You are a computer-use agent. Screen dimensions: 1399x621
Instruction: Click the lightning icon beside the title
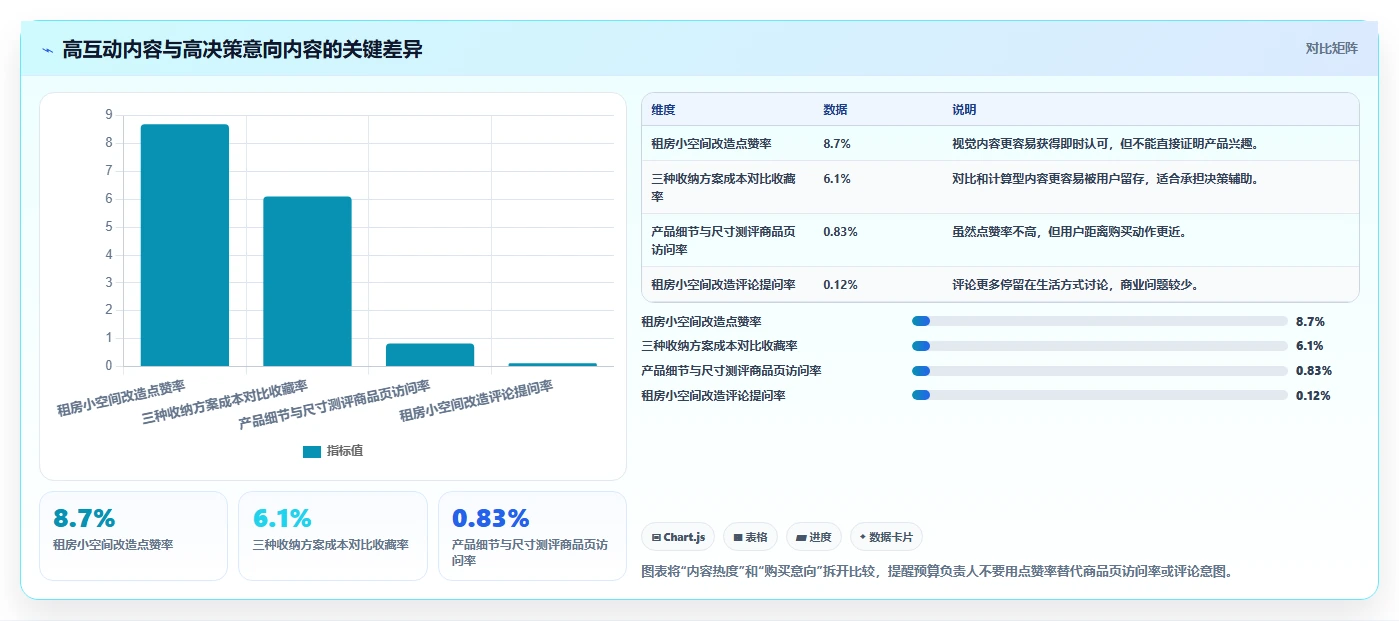click(47, 50)
